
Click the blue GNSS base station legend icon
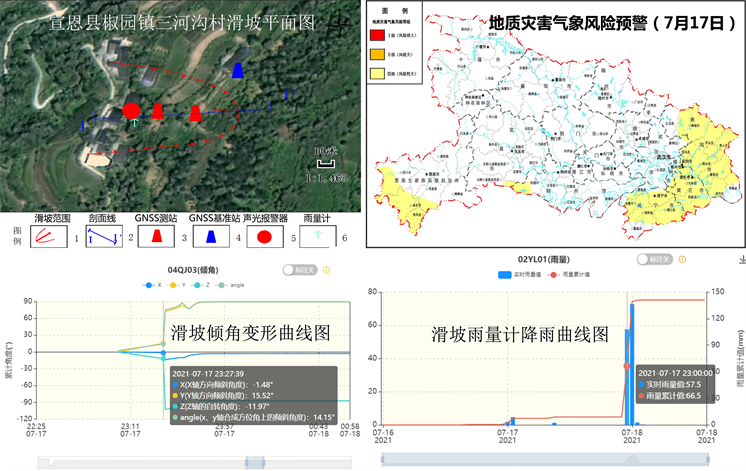[x=213, y=237]
